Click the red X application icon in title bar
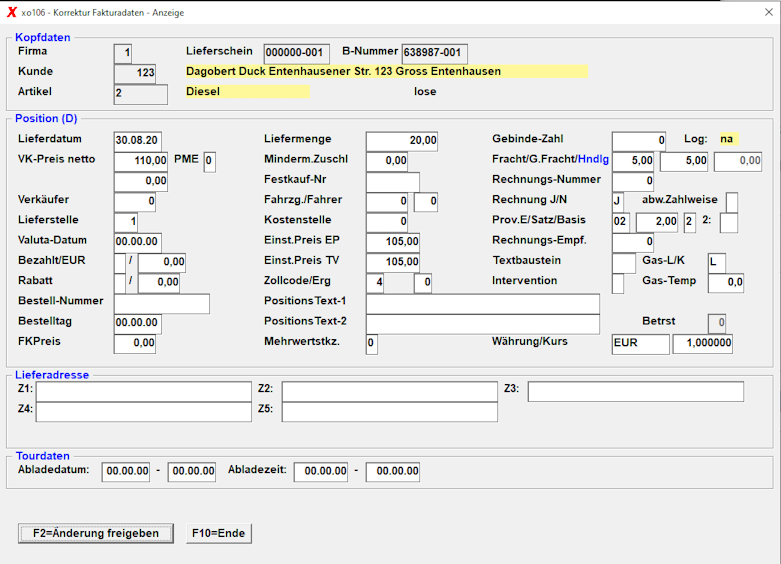The width and height of the screenshot is (781, 564). click(x=11, y=12)
